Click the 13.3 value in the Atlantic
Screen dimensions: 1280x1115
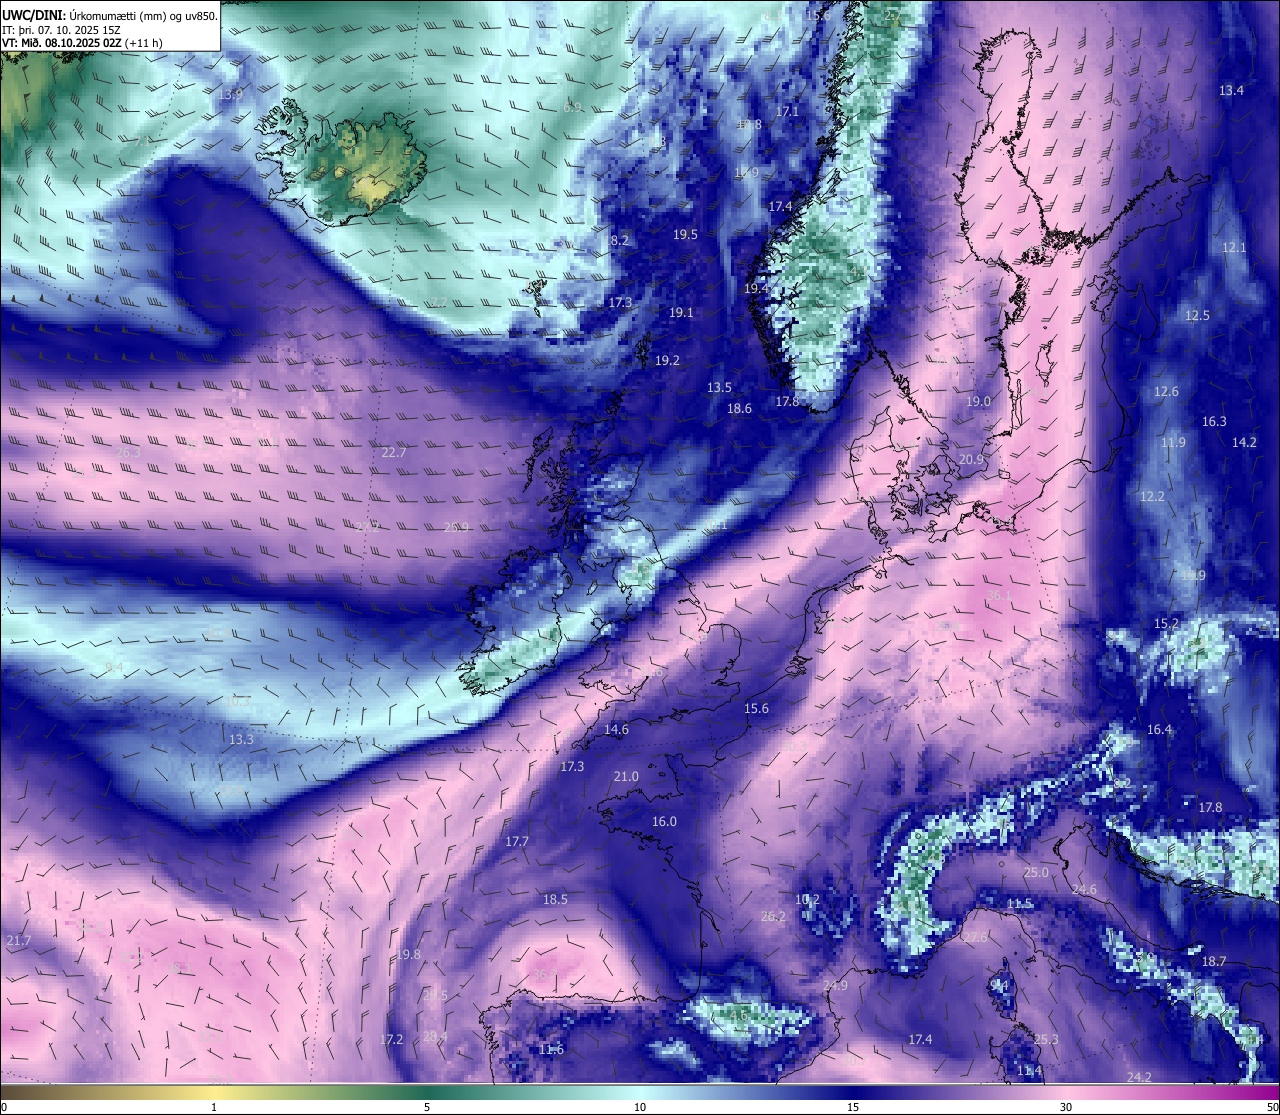(241, 740)
